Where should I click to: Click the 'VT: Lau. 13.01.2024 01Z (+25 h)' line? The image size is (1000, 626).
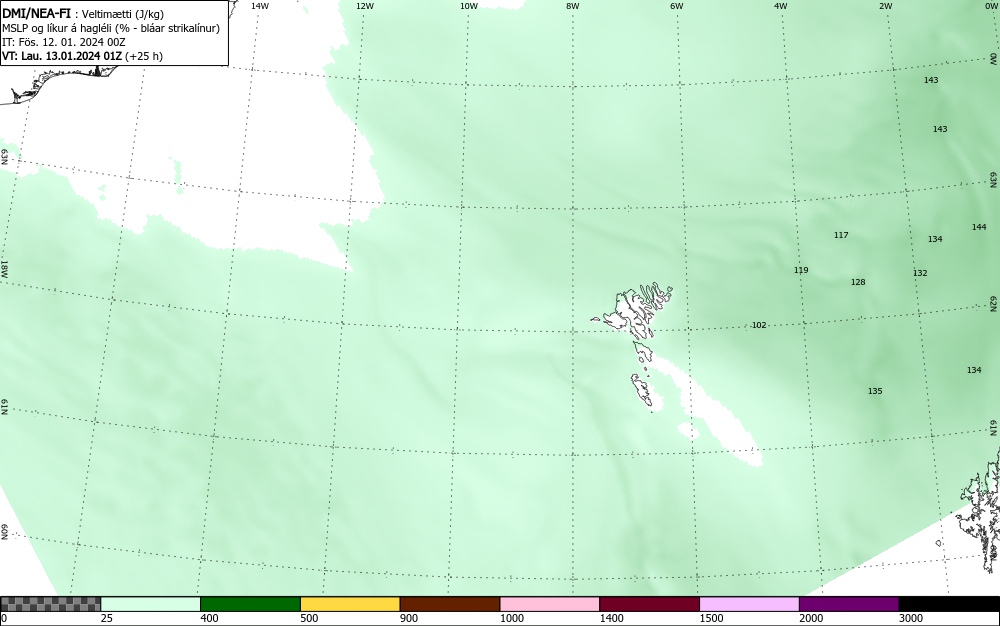82,56
